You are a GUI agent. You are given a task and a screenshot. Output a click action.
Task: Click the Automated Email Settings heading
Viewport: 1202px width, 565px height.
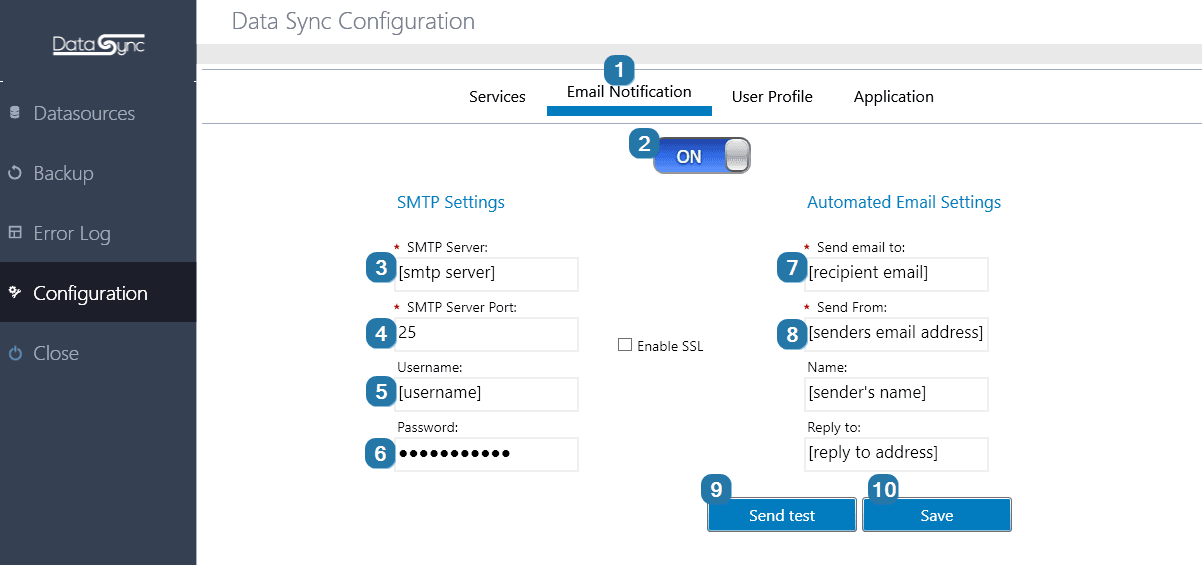tap(904, 202)
